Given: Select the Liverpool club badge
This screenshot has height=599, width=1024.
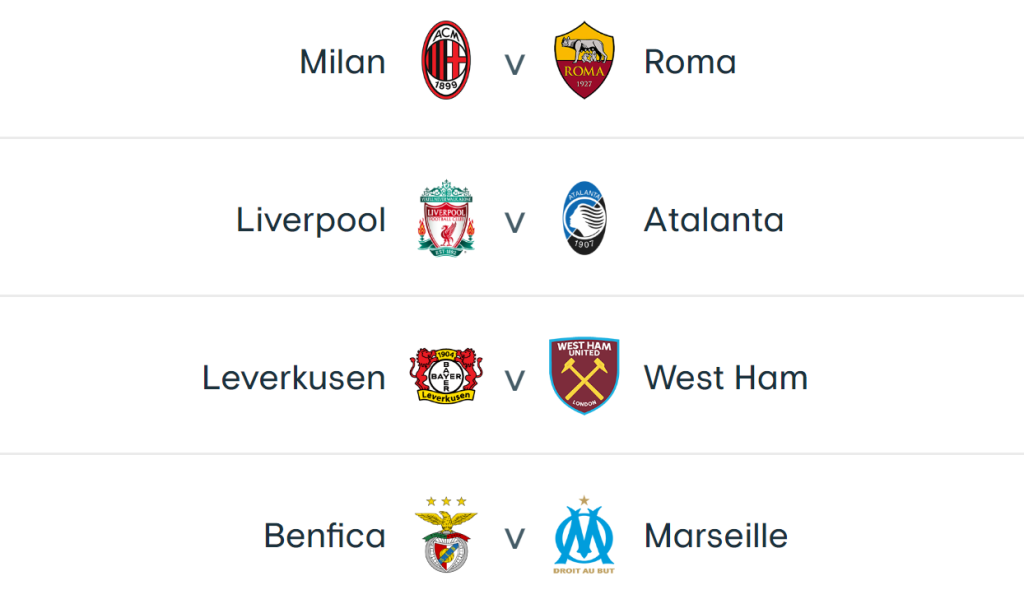Looking at the screenshot, I should (445, 218).
